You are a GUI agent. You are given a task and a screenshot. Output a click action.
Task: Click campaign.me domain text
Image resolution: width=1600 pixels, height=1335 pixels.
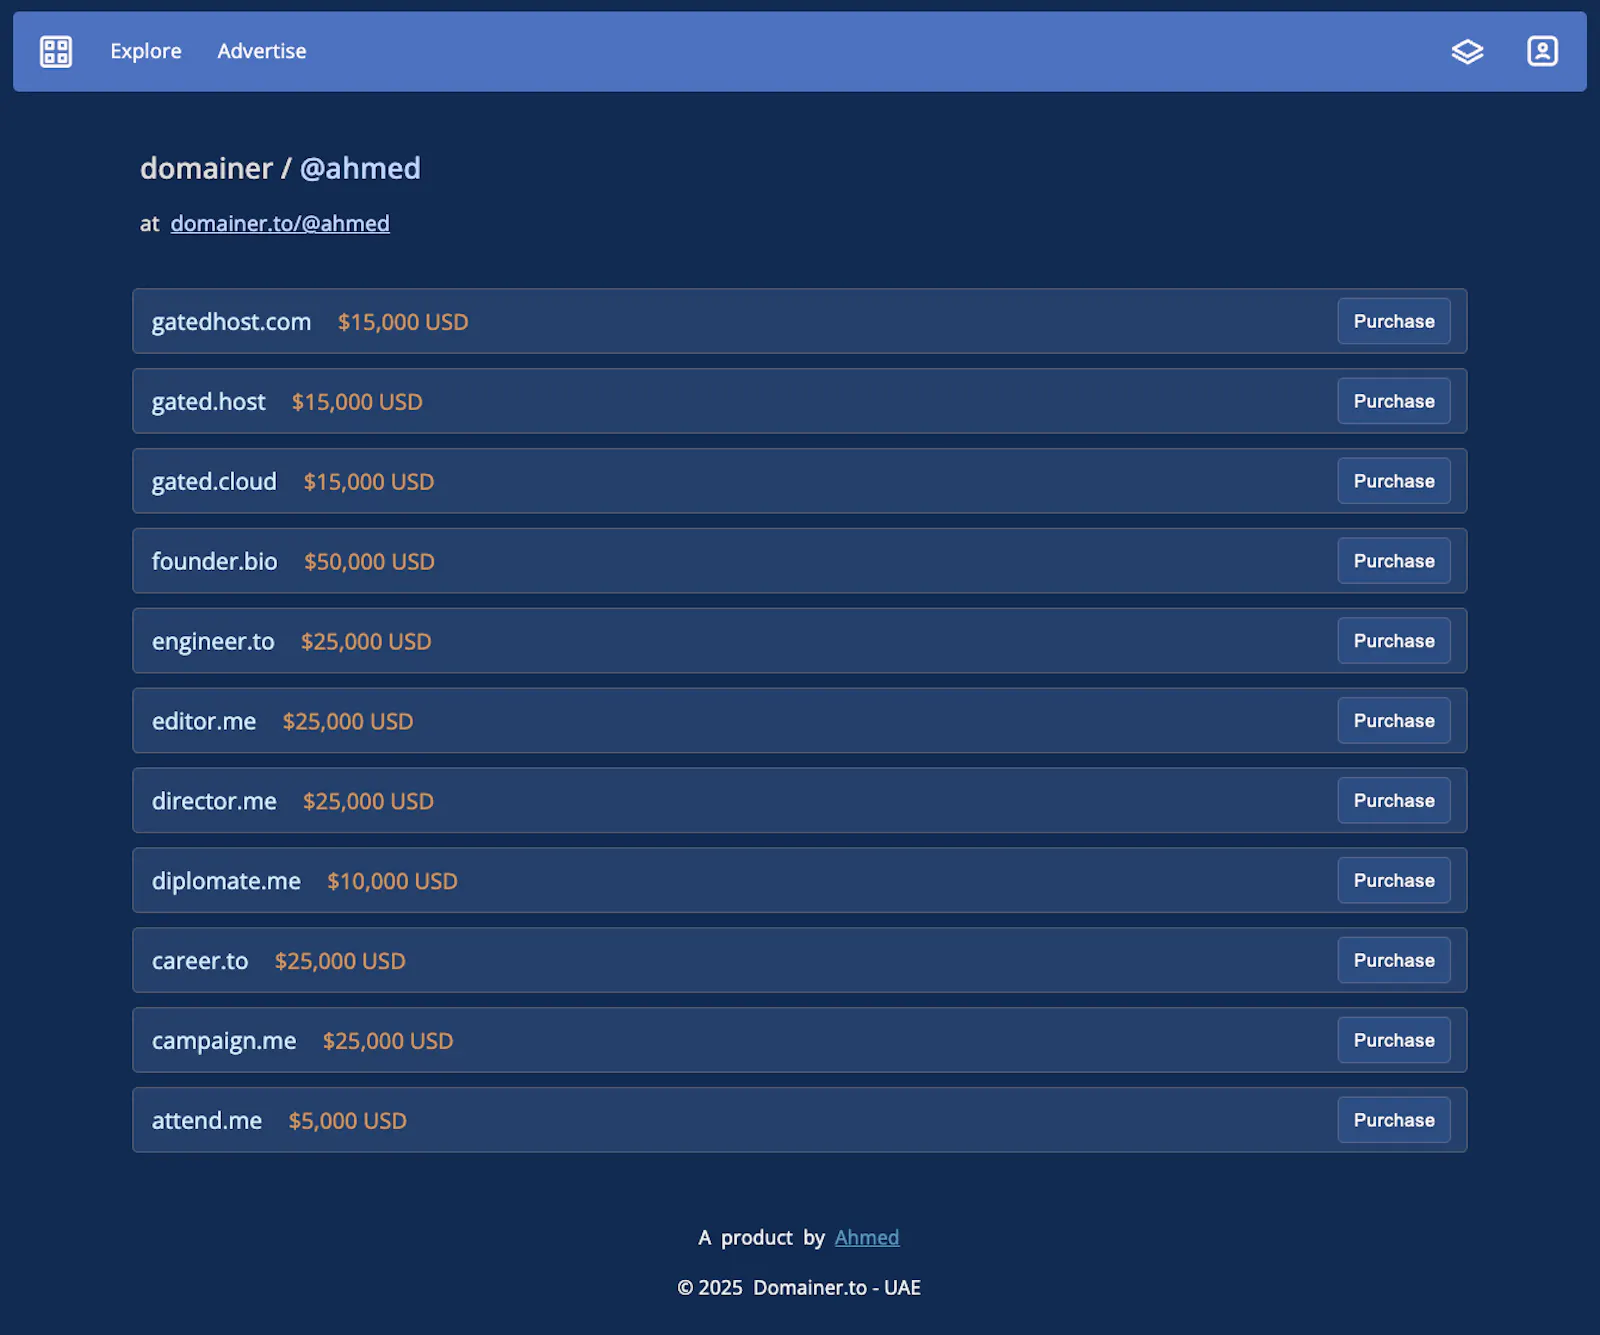coord(224,1041)
